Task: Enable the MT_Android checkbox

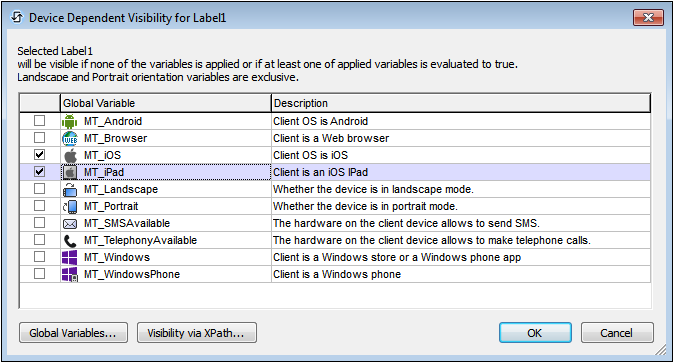Action: pos(40,120)
